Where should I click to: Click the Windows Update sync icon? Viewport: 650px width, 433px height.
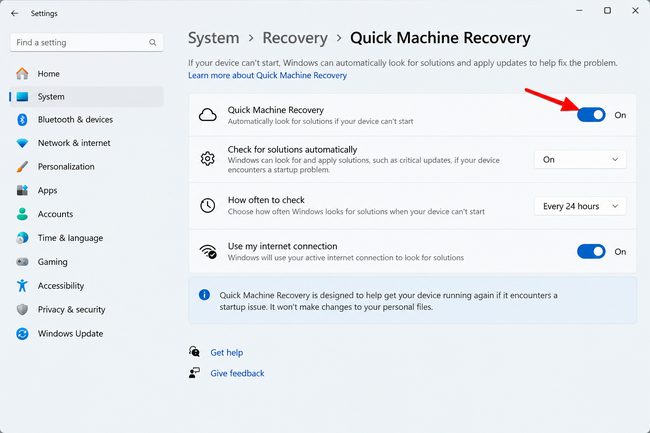tap(22, 334)
